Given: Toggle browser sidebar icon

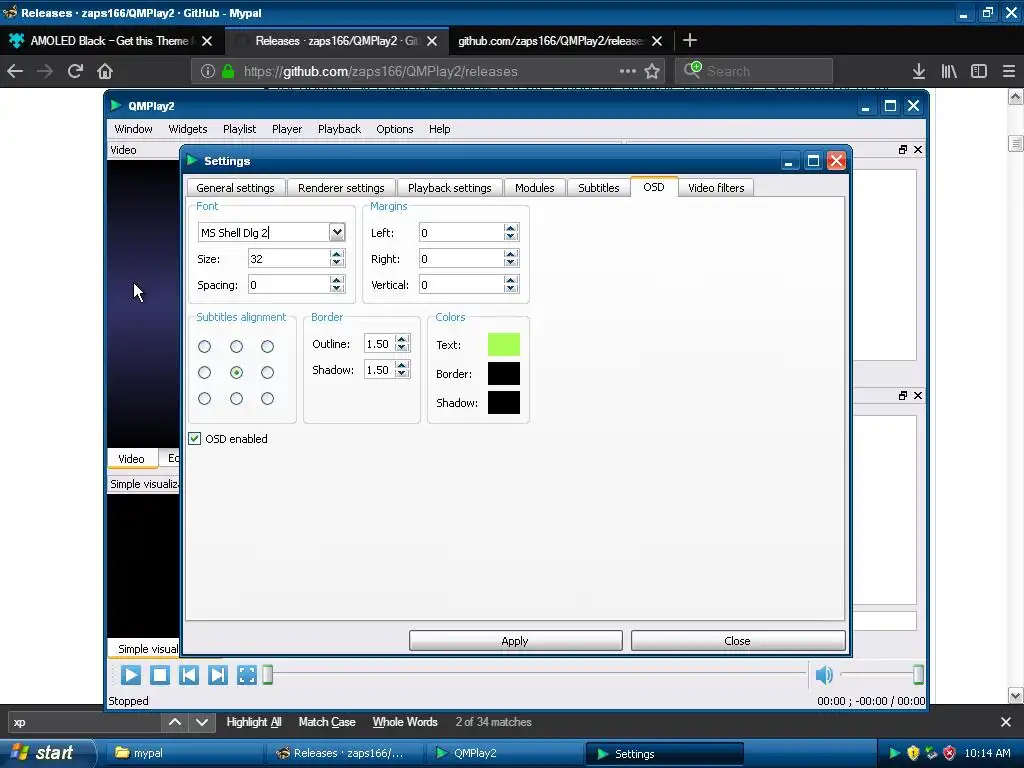Looking at the screenshot, I should (979, 71).
